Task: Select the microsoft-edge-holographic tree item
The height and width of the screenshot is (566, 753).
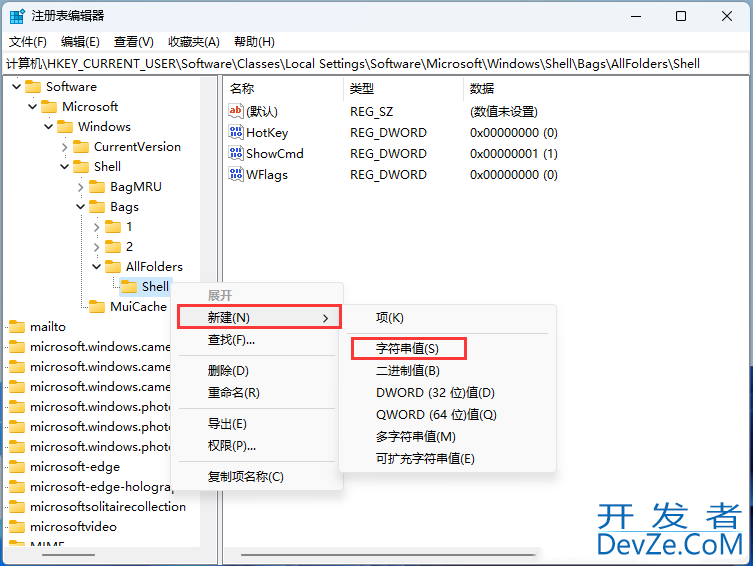Action: [x=100, y=487]
